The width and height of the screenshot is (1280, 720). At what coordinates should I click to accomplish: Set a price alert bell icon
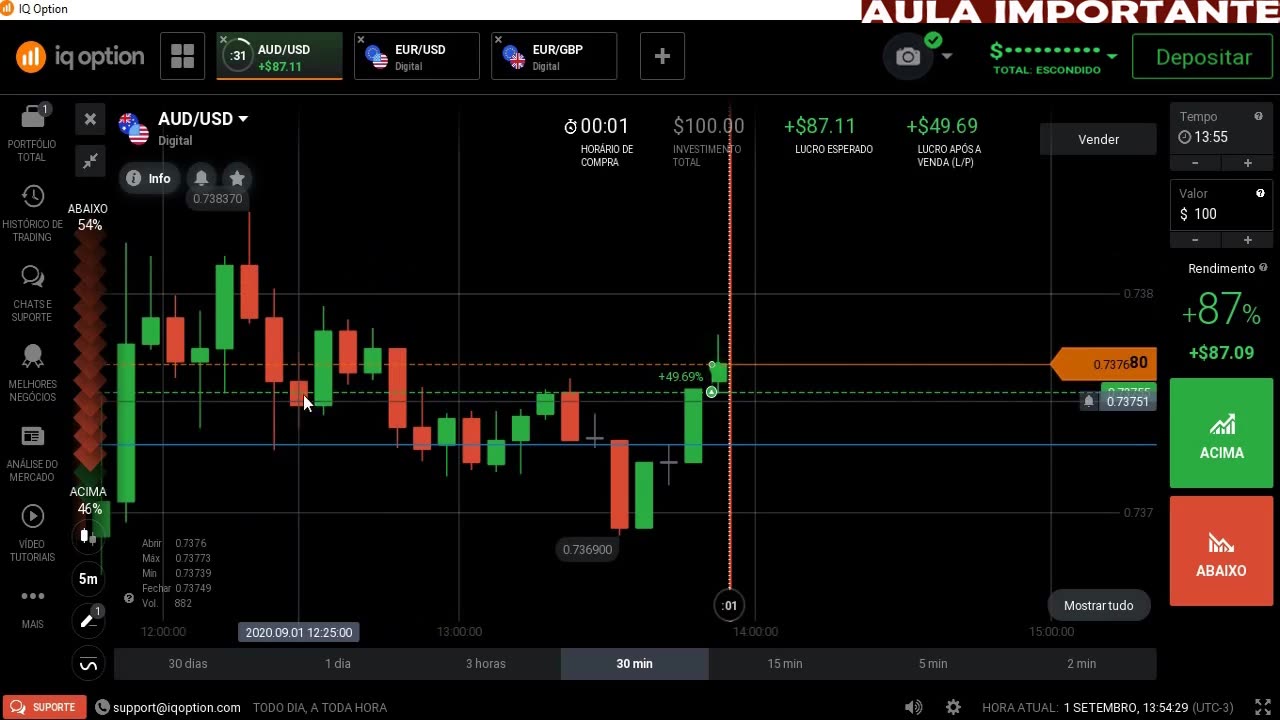[x=201, y=178]
